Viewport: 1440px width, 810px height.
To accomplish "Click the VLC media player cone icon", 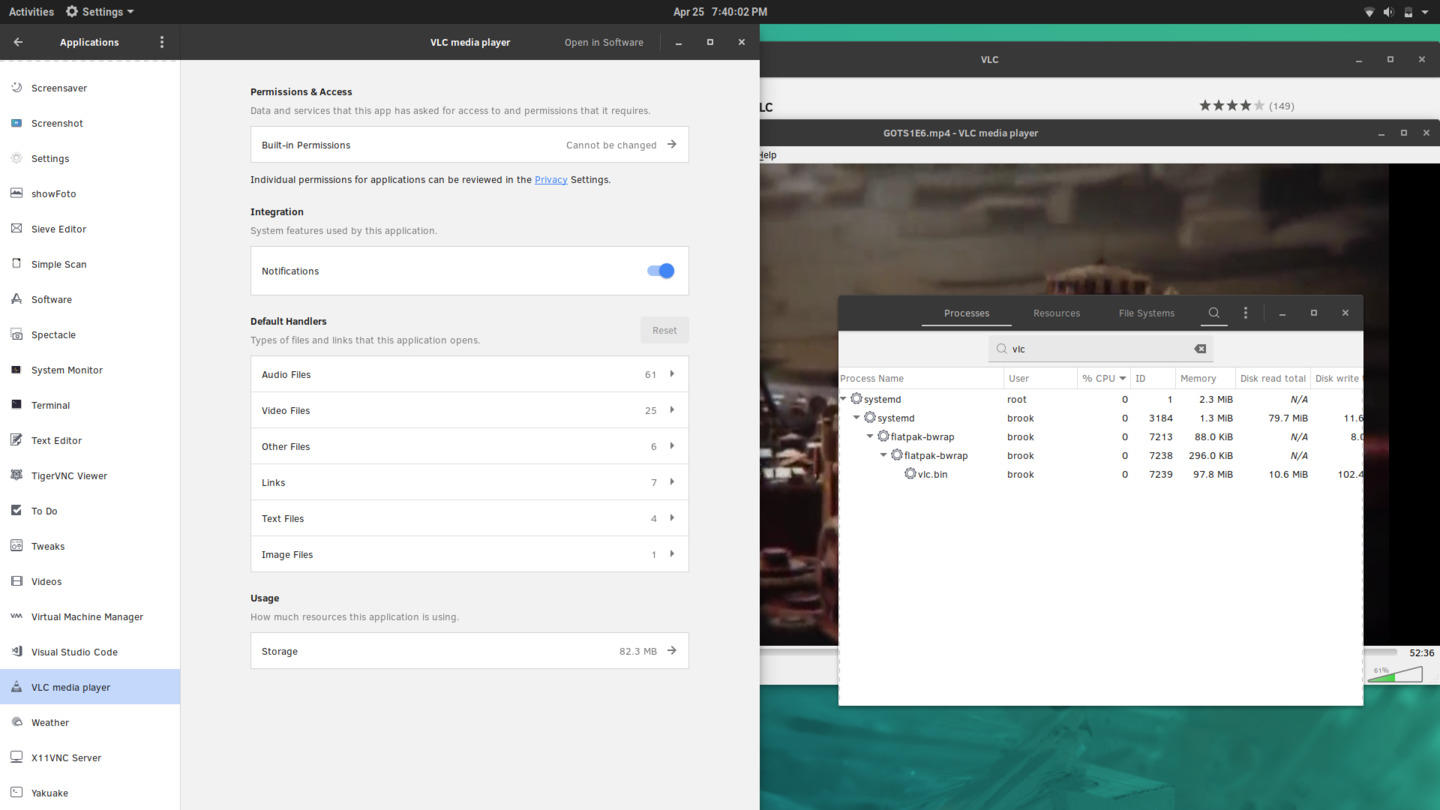I will pyautogui.click(x=16, y=687).
